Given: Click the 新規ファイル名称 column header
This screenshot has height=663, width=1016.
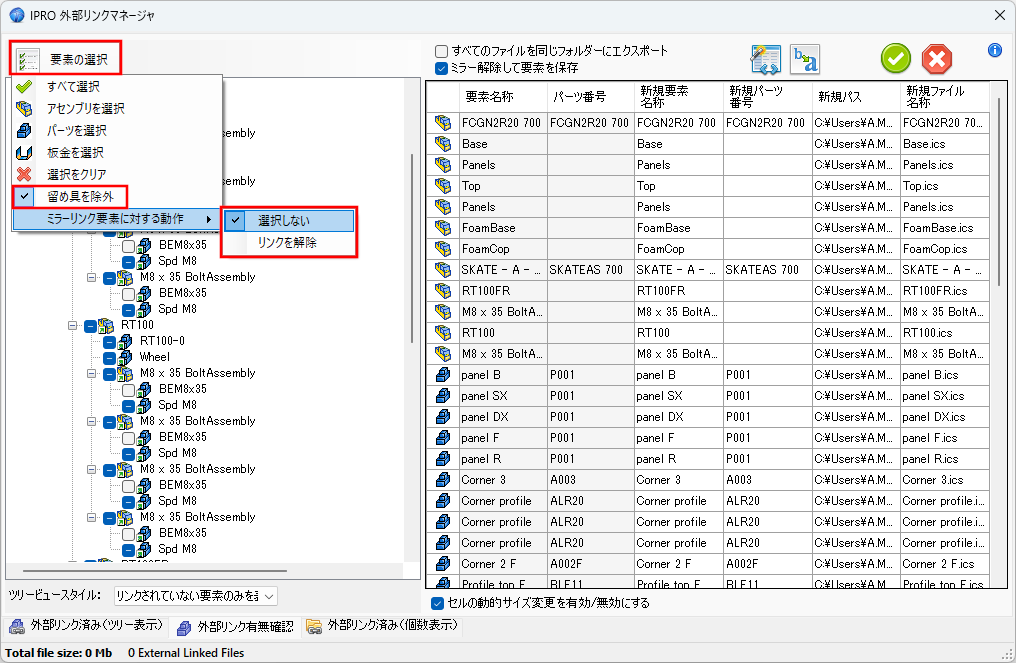Looking at the screenshot, I should (x=945, y=97).
